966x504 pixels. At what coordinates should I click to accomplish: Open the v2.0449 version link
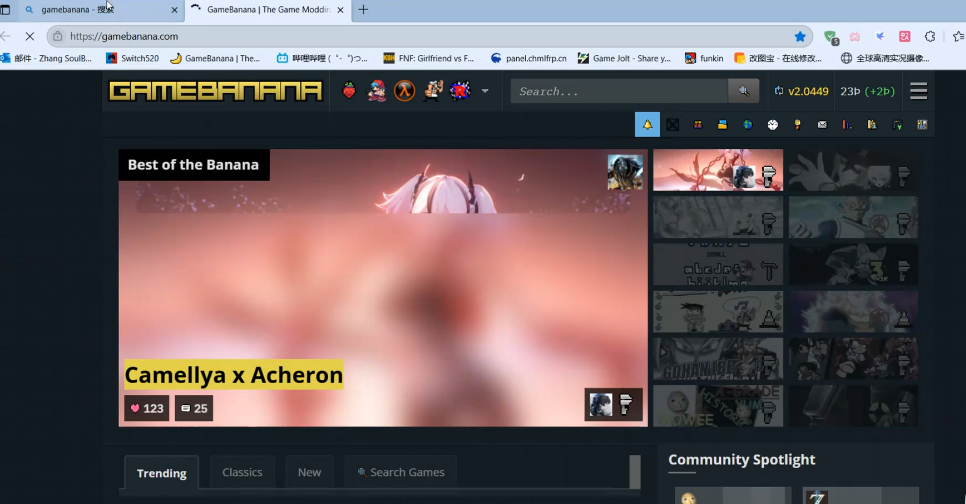[x=802, y=91]
